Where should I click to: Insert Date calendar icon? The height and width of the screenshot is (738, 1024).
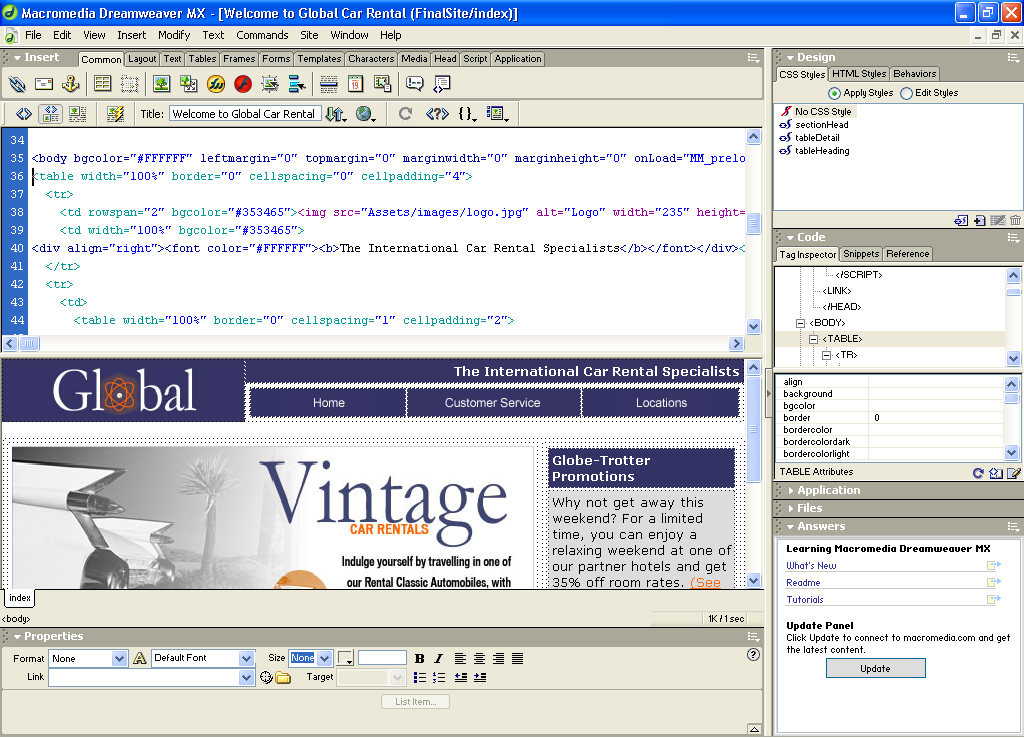point(355,84)
